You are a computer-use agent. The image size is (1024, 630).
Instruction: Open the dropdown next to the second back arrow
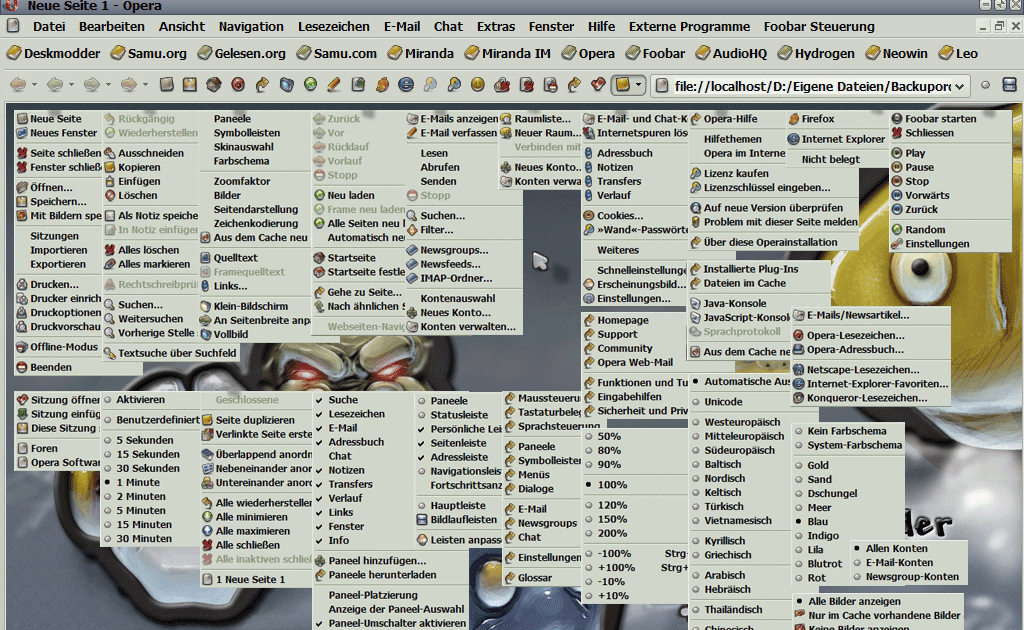(71, 85)
